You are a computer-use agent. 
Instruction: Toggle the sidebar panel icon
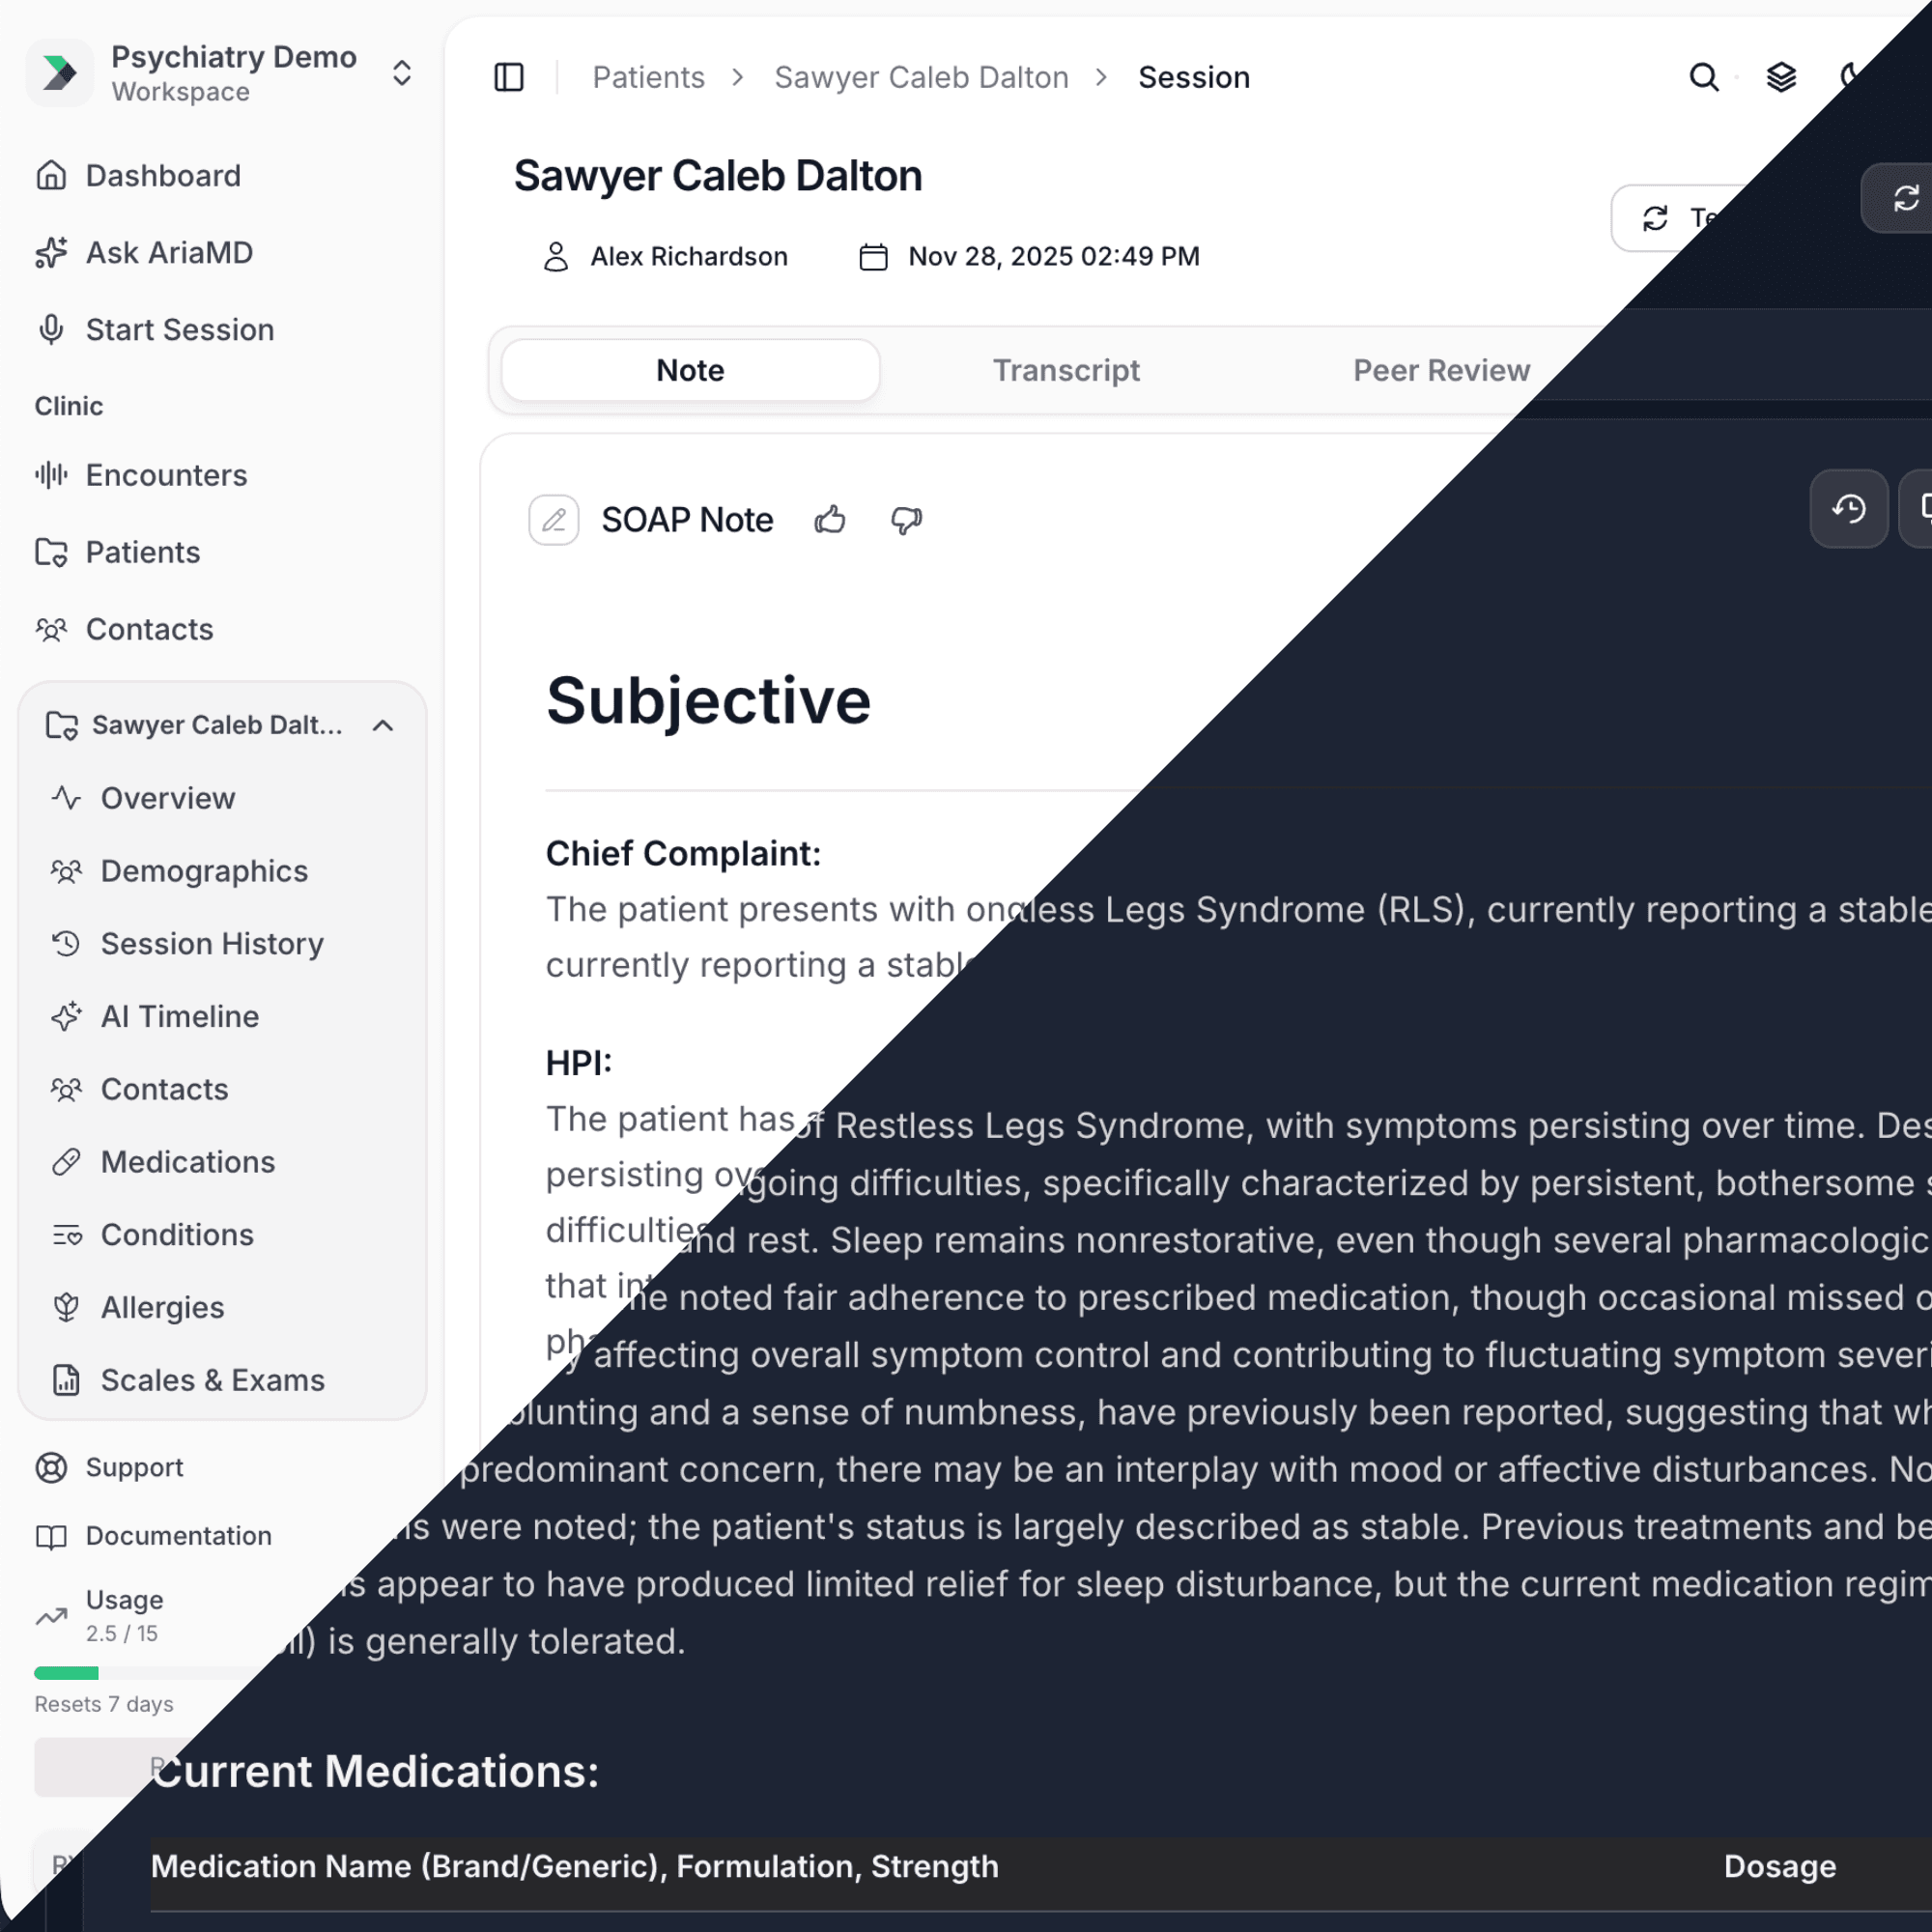click(x=509, y=77)
